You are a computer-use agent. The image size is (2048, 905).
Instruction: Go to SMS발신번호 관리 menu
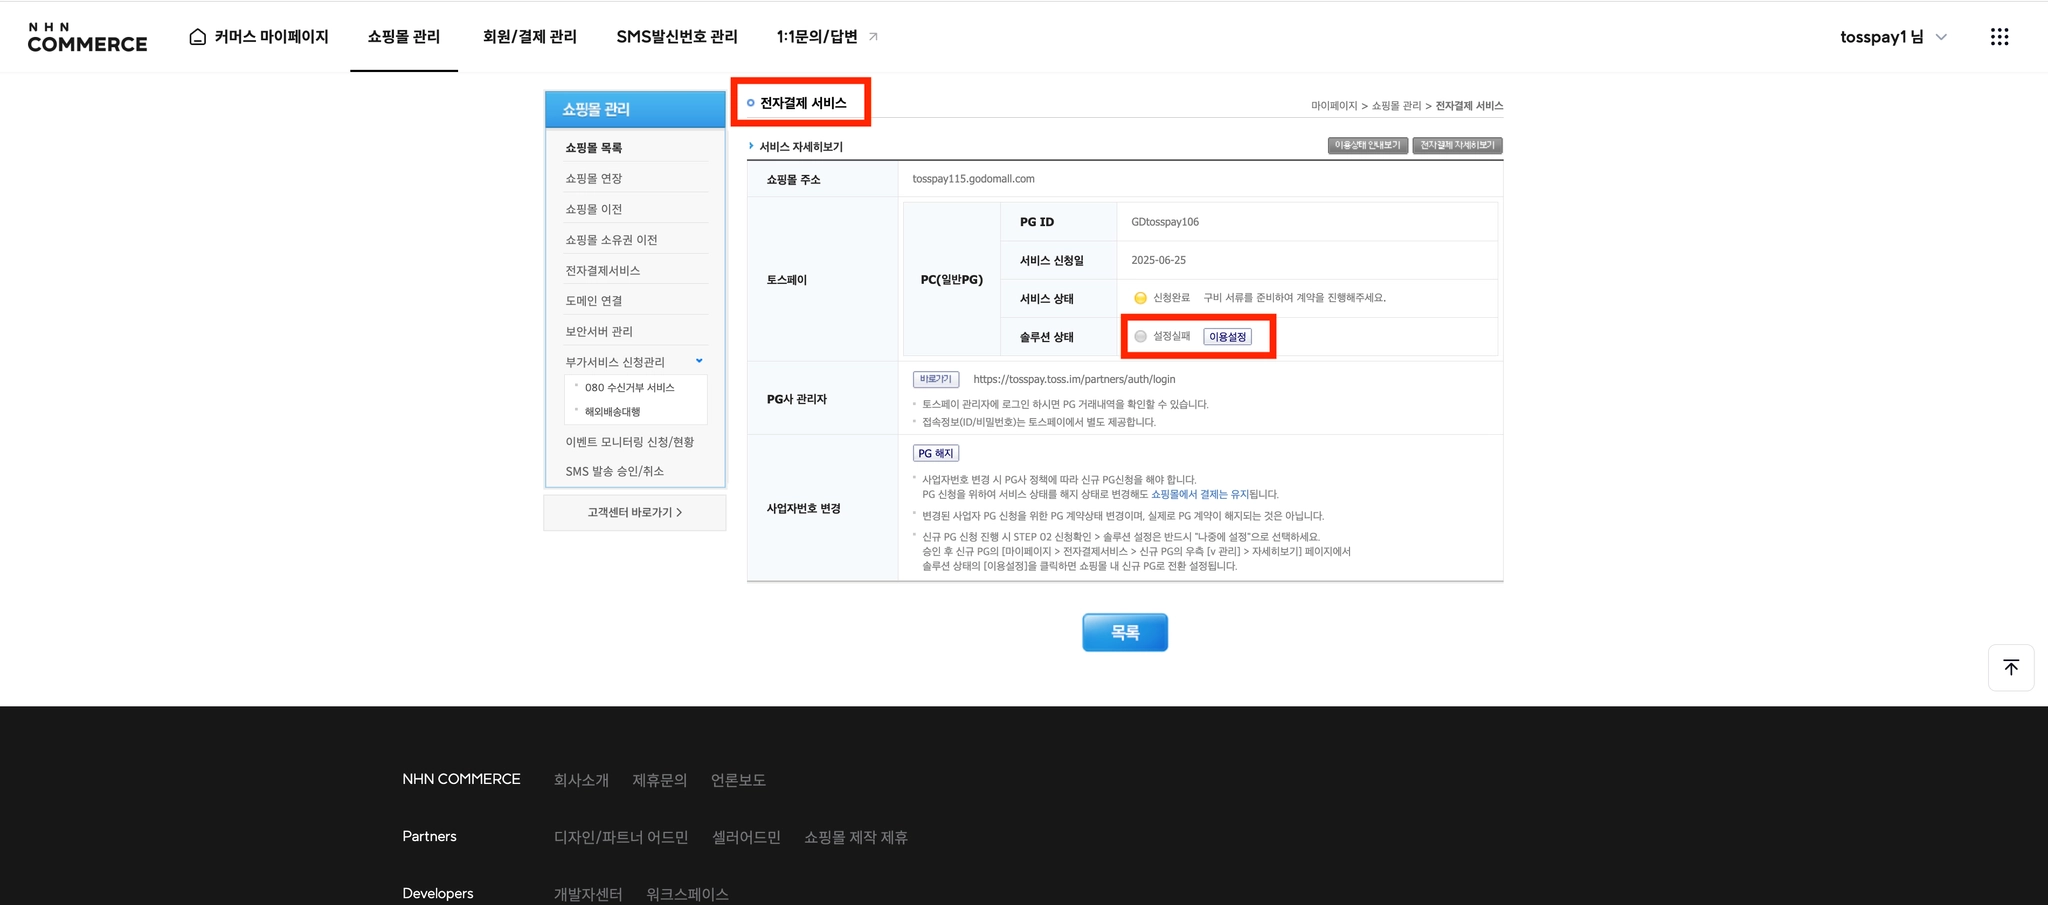677,37
